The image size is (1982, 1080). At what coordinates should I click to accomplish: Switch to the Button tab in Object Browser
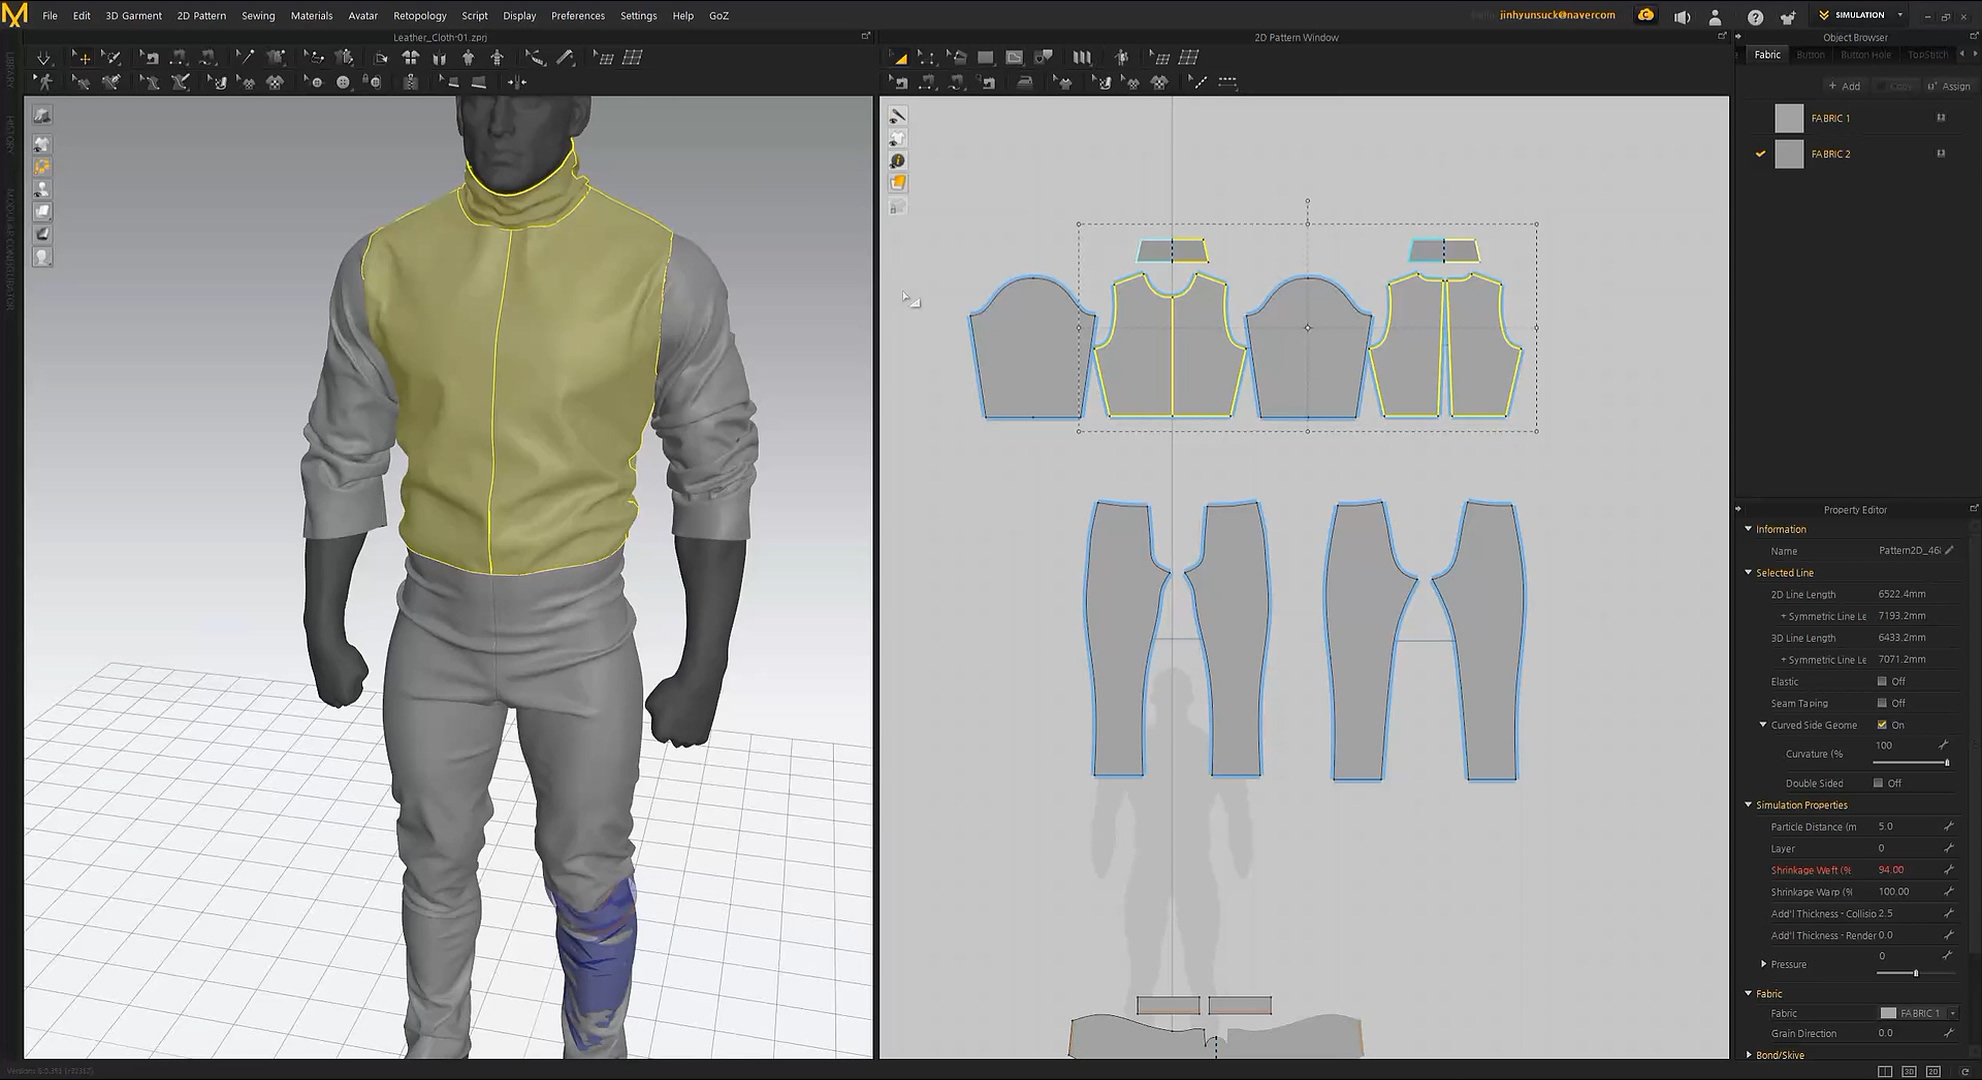tap(1810, 55)
